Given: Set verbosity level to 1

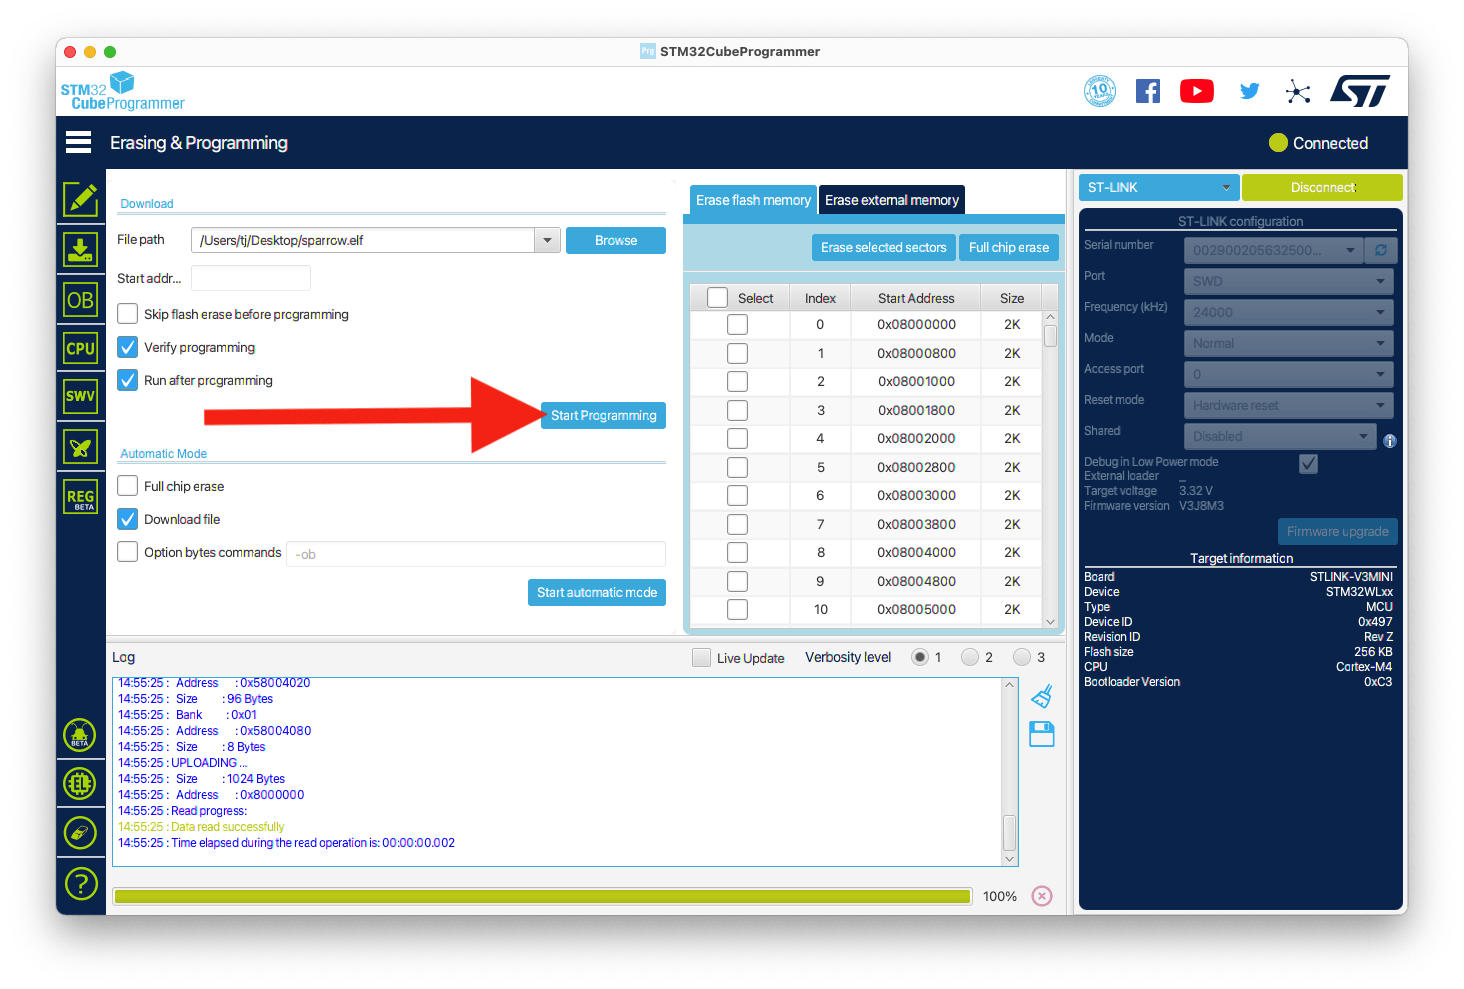Looking at the screenshot, I should 920,657.
